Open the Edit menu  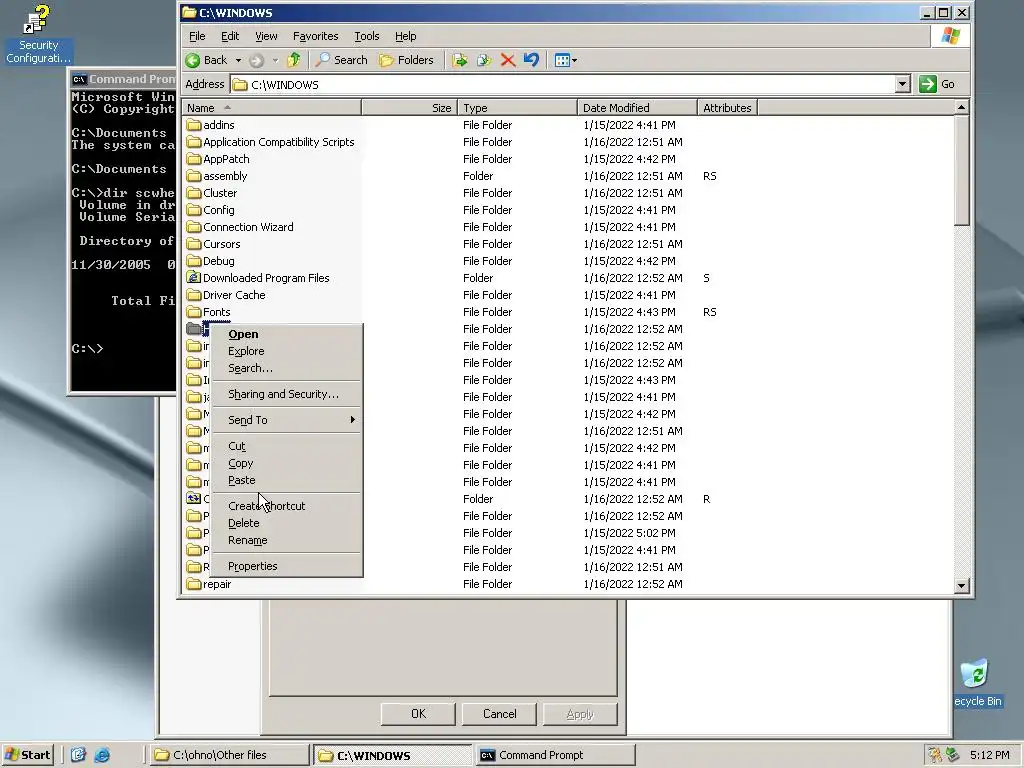(230, 36)
